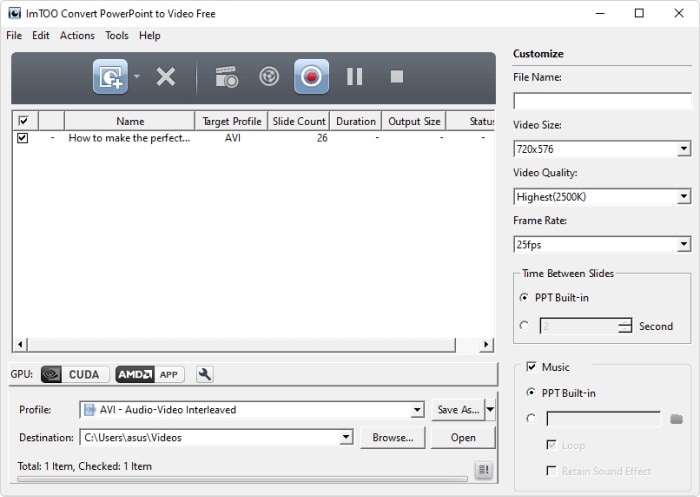The width and height of the screenshot is (700, 497).
Task: Open the Actions menu
Action: [x=77, y=36]
